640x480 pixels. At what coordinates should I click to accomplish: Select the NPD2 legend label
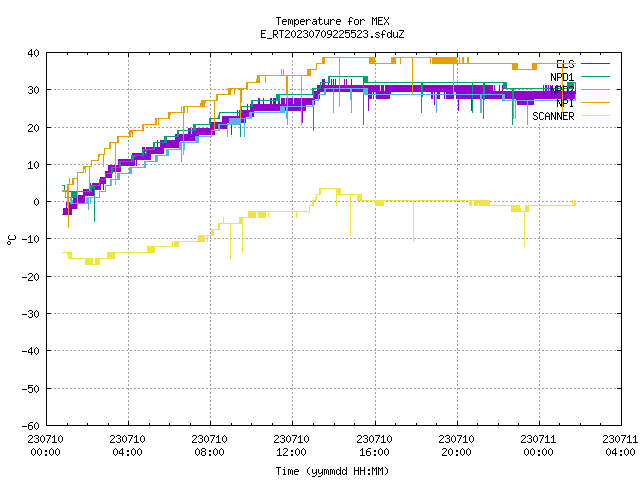(562, 90)
